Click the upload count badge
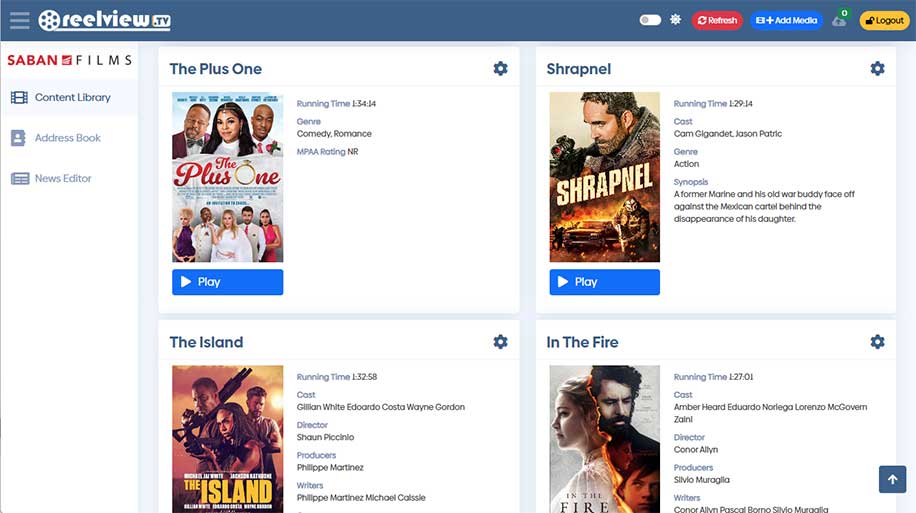Screen dimensions: 916x513 (844, 13)
